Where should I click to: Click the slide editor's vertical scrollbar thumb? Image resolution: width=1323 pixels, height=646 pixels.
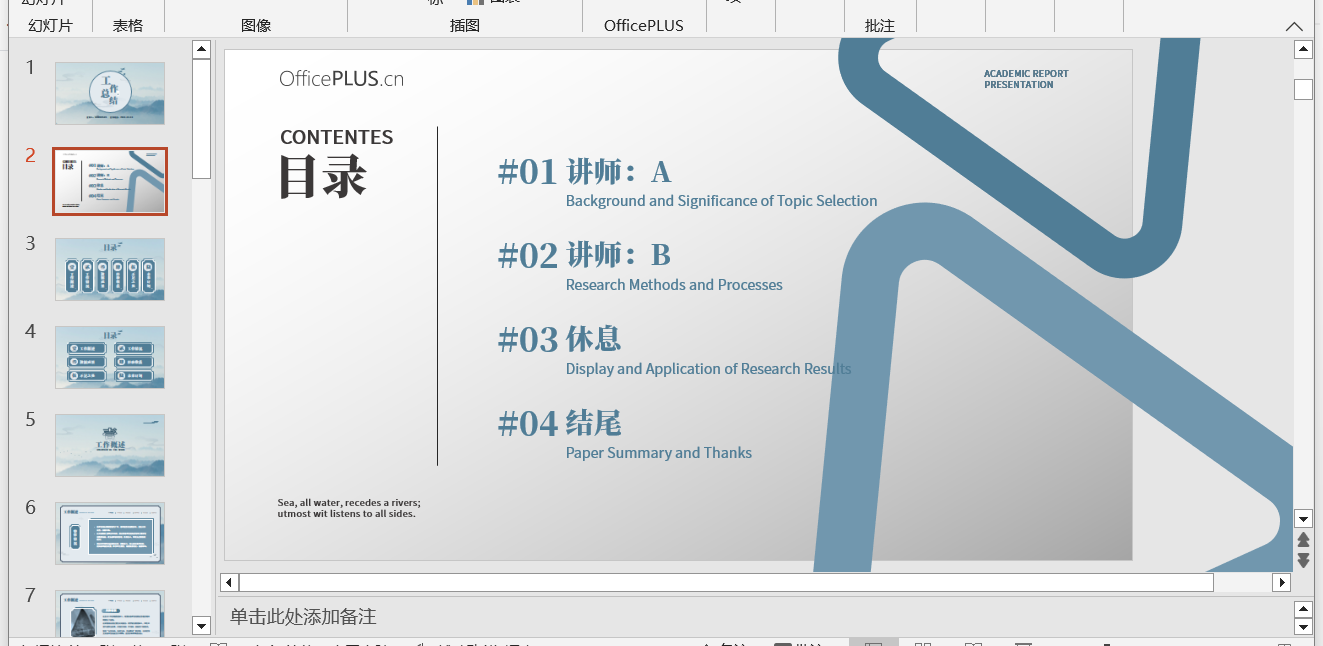click(x=1303, y=90)
